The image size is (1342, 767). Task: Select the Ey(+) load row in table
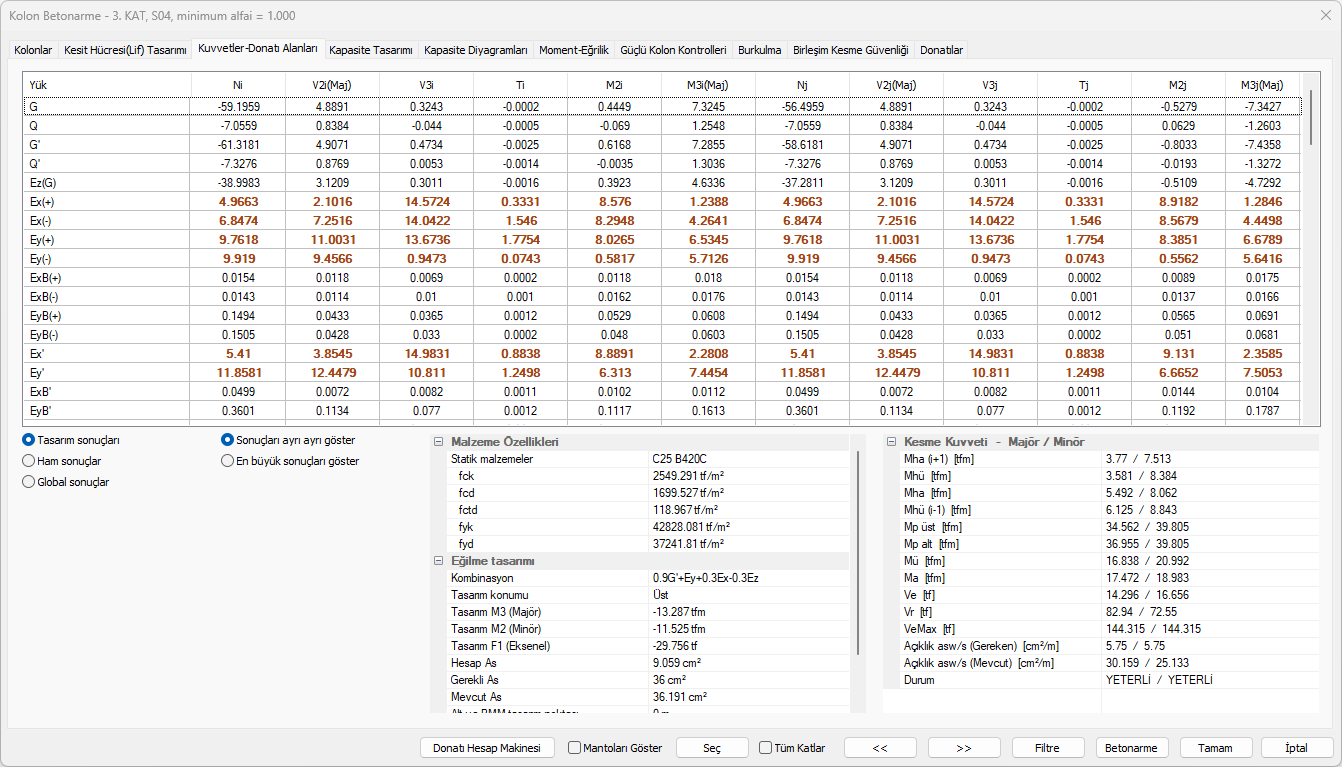click(41, 240)
